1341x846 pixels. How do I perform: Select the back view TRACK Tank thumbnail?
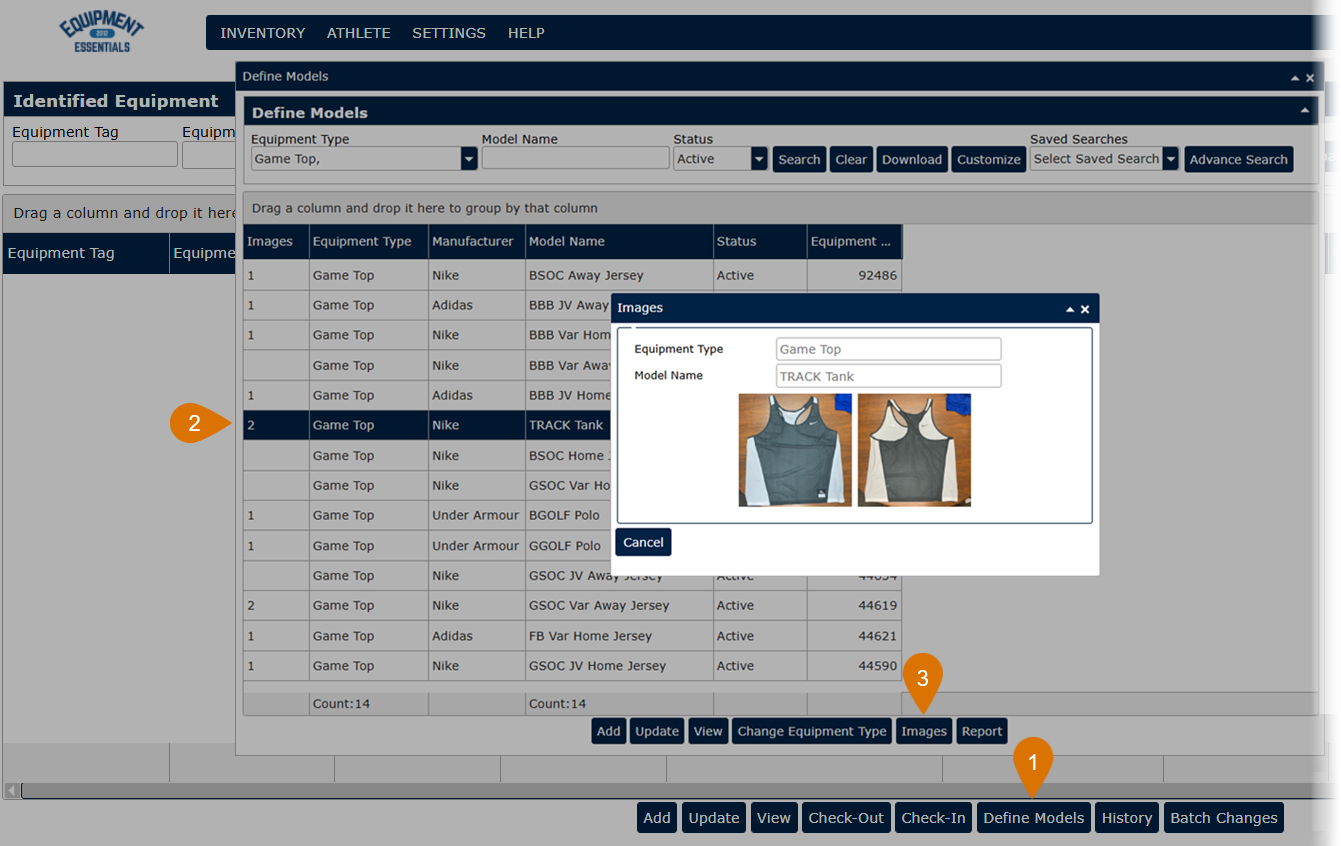coord(914,450)
